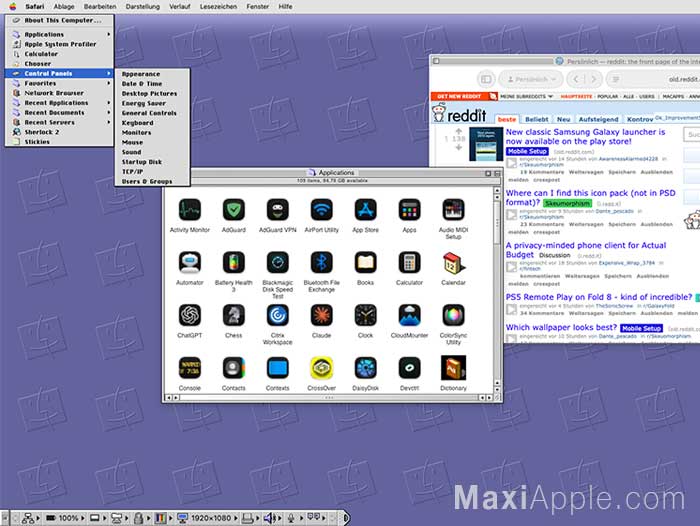
Task: Open the AirPort Utility app icon
Action: click(x=321, y=210)
